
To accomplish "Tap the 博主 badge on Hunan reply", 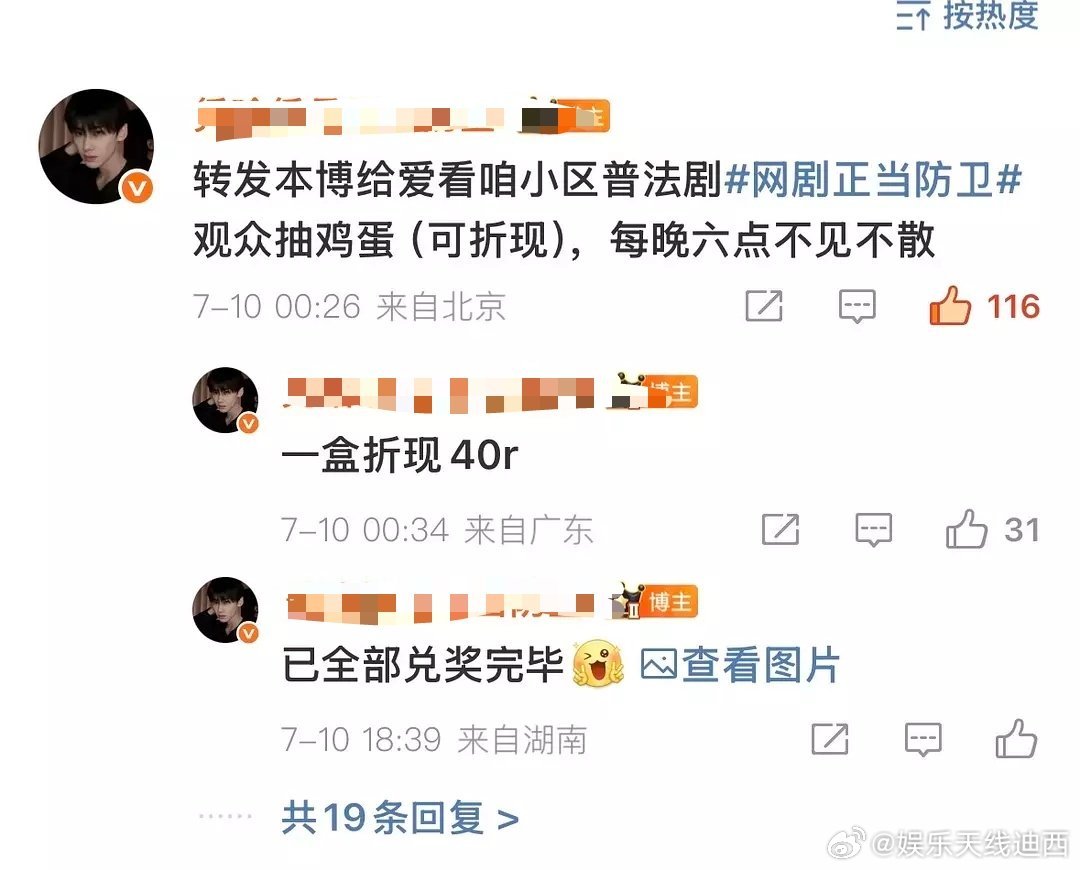I will 672,602.
